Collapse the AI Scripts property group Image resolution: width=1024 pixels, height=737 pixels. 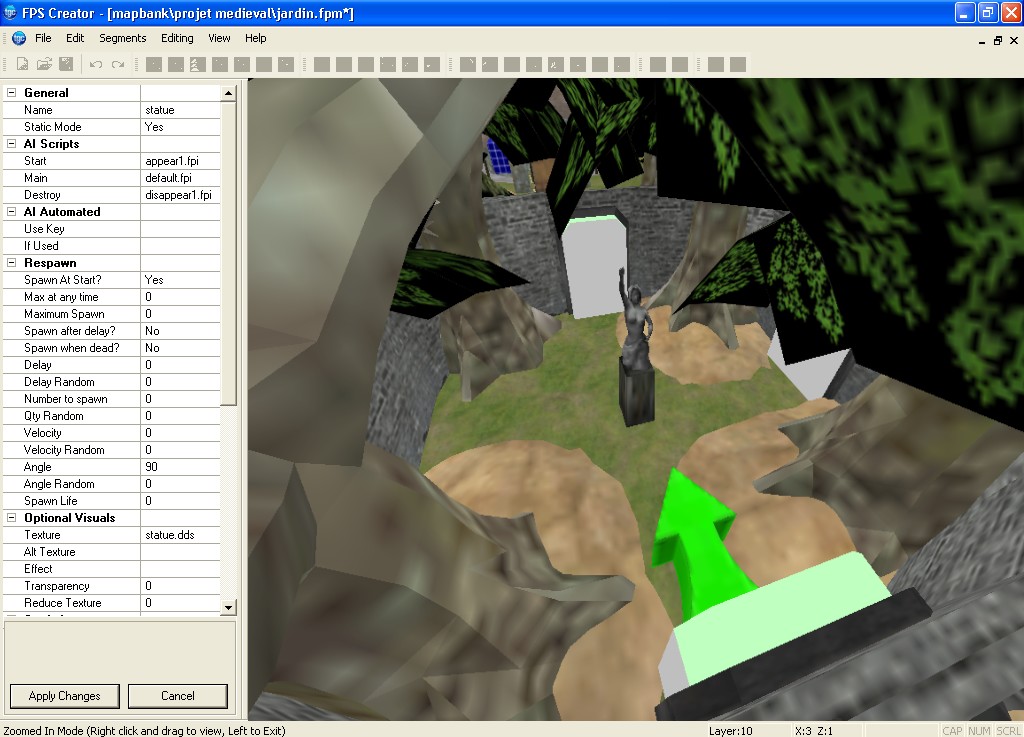(11, 144)
